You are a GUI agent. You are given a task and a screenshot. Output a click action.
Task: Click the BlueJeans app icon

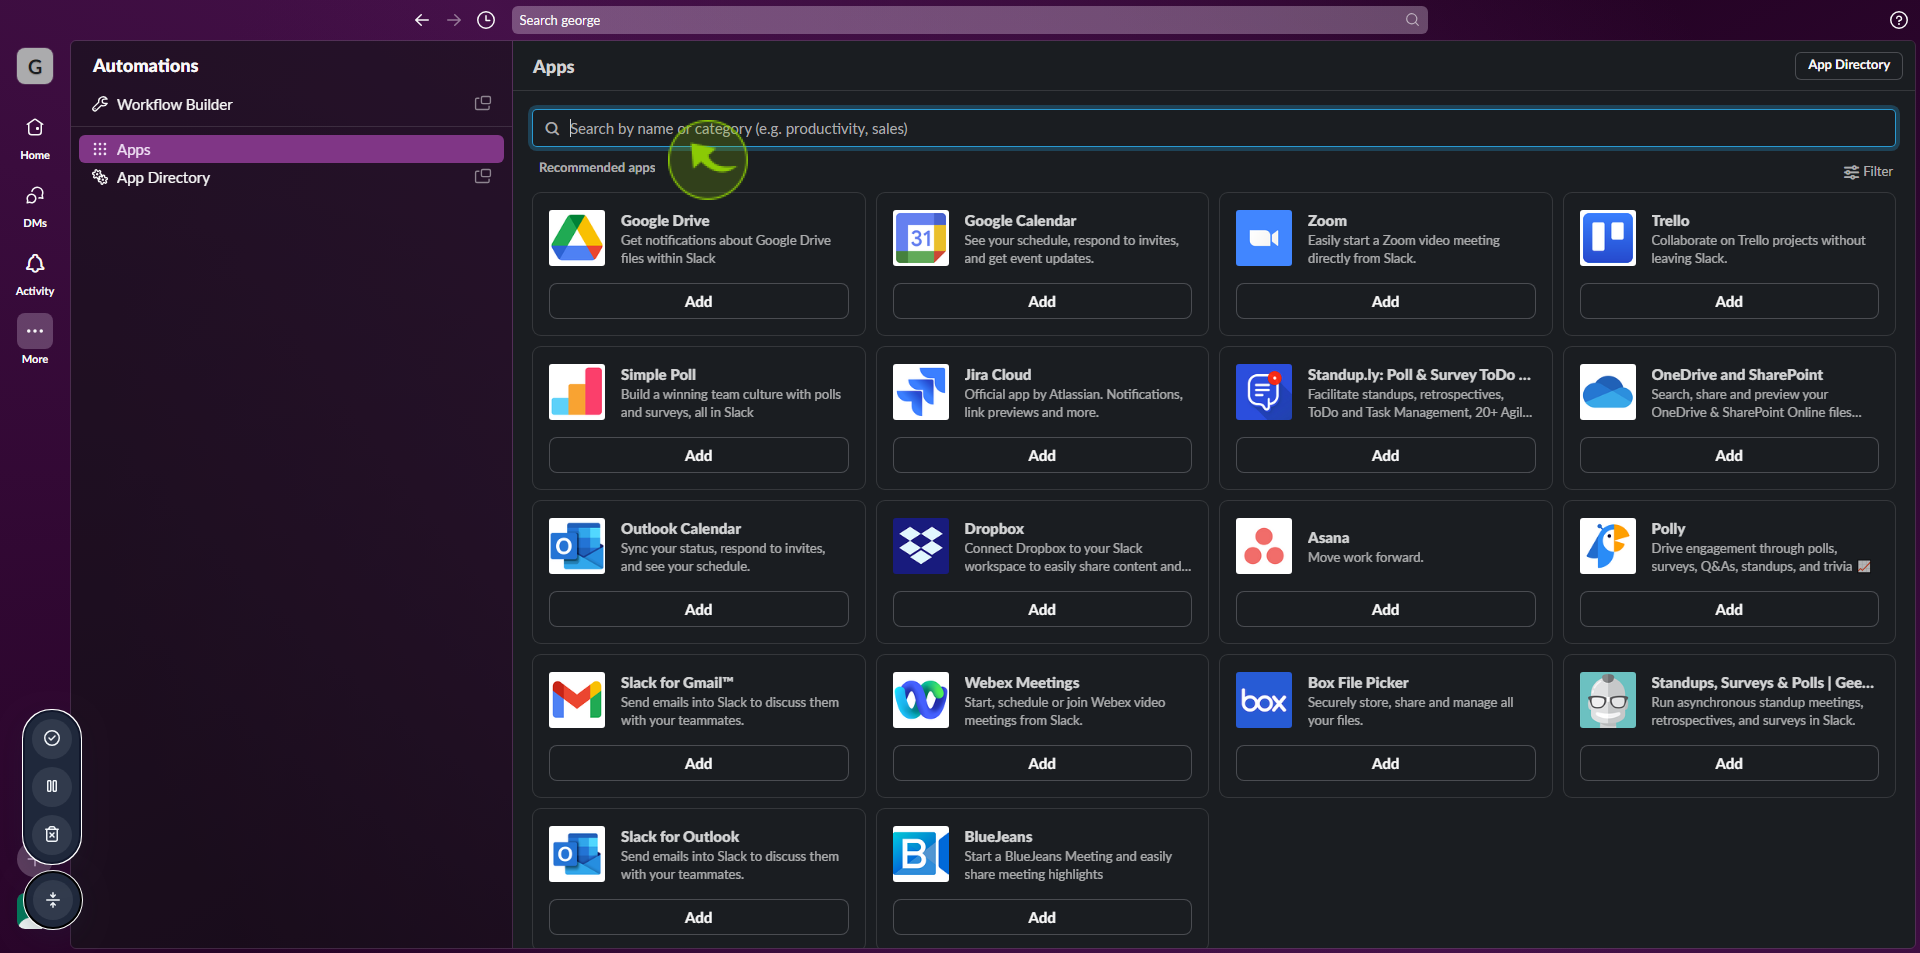click(x=921, y=854)
